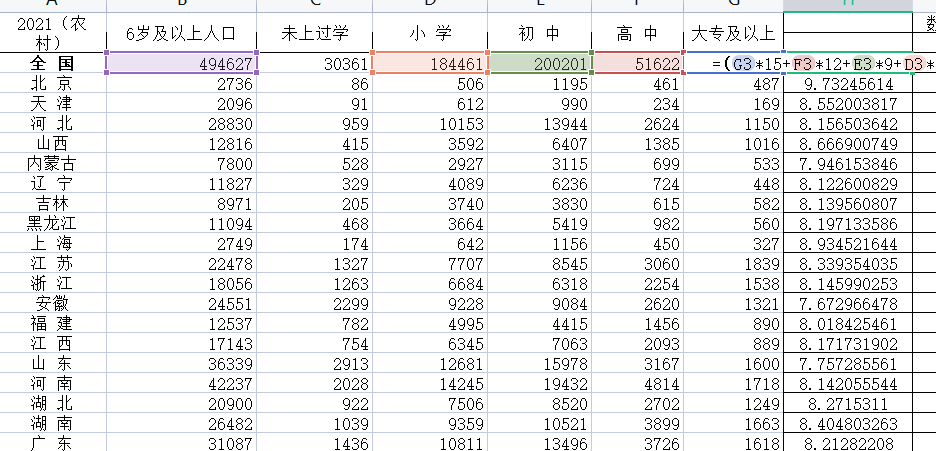Select the 内蒙古 row label cell

coord(54,164)
